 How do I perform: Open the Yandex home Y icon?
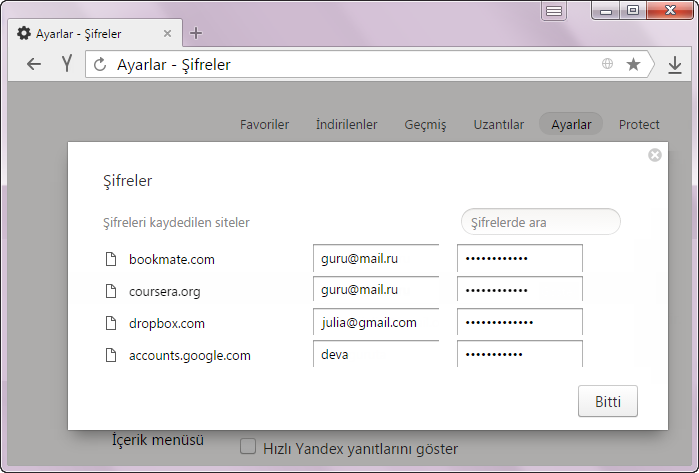67,64
